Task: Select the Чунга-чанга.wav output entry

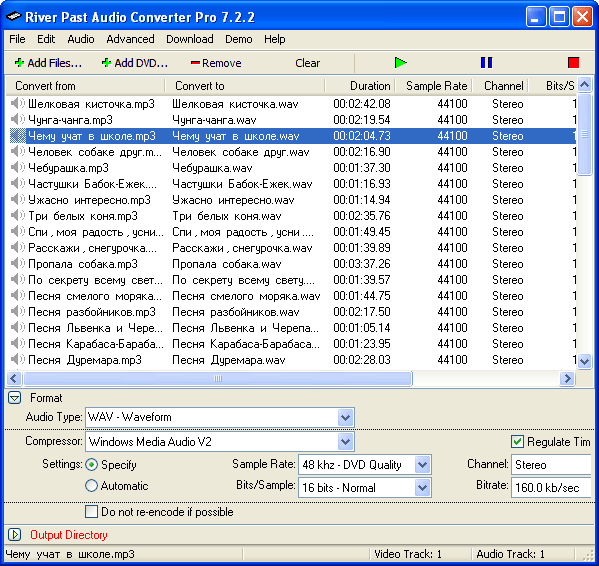Action: [x=214, y=120]
